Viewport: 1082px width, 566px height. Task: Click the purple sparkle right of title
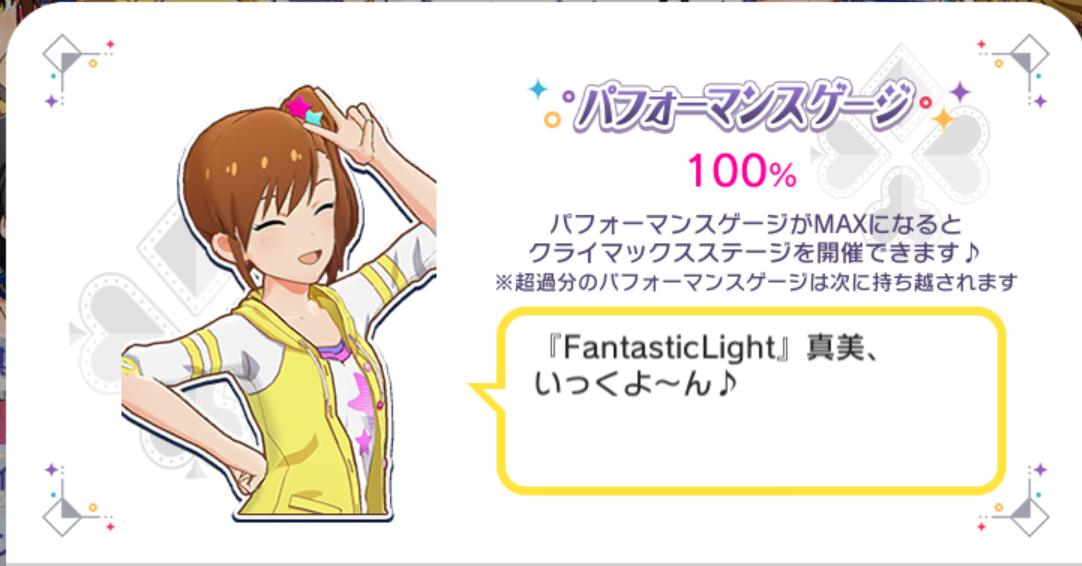960,91
